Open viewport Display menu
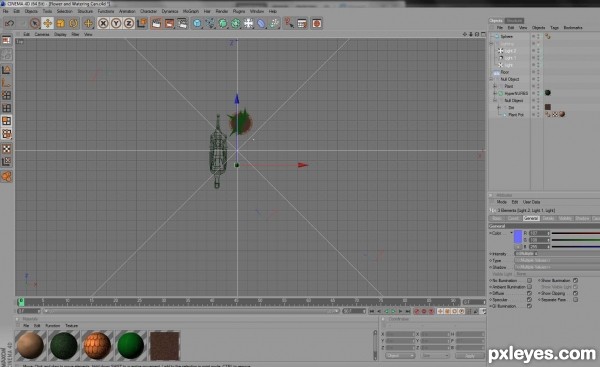The image size is (600, 367). (60, 34)
